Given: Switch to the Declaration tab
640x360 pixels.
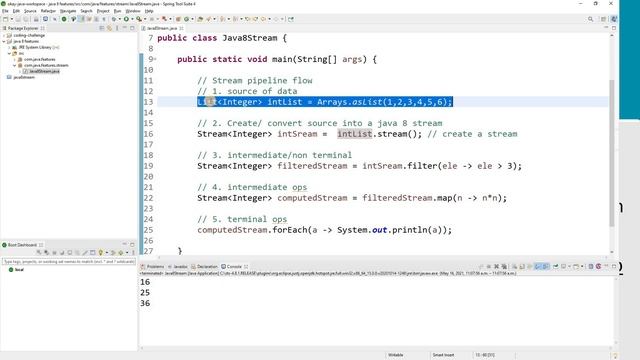Looking at the screenshot, I should (x=204, y=267).
